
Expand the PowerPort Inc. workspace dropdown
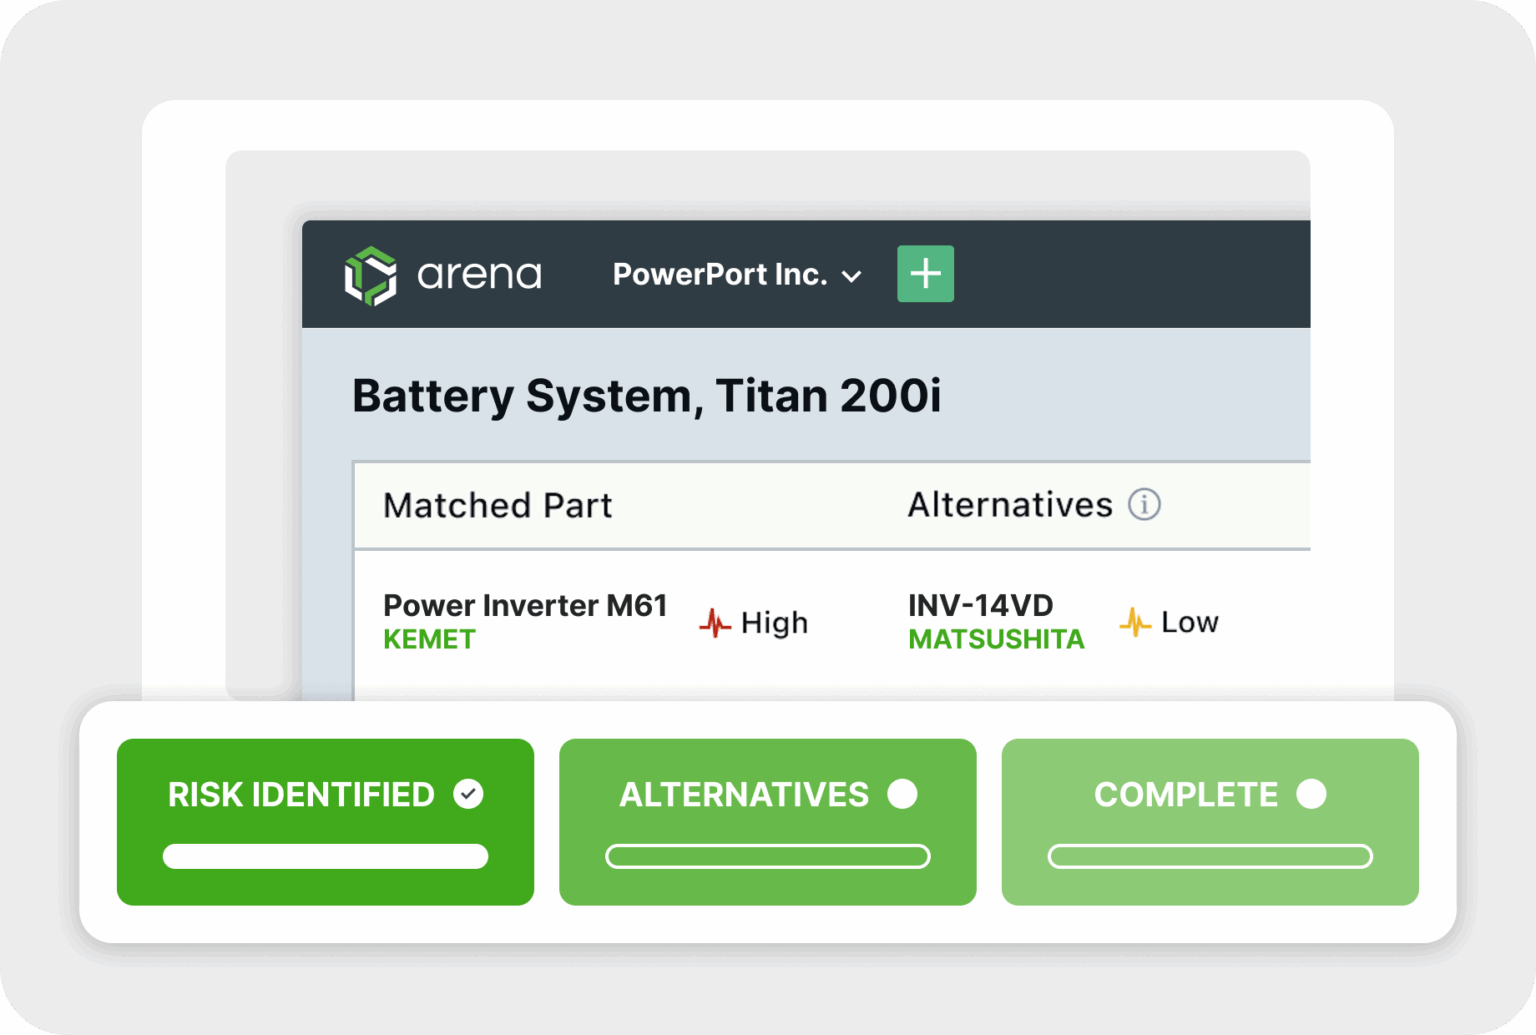click(x=720, y=275)
